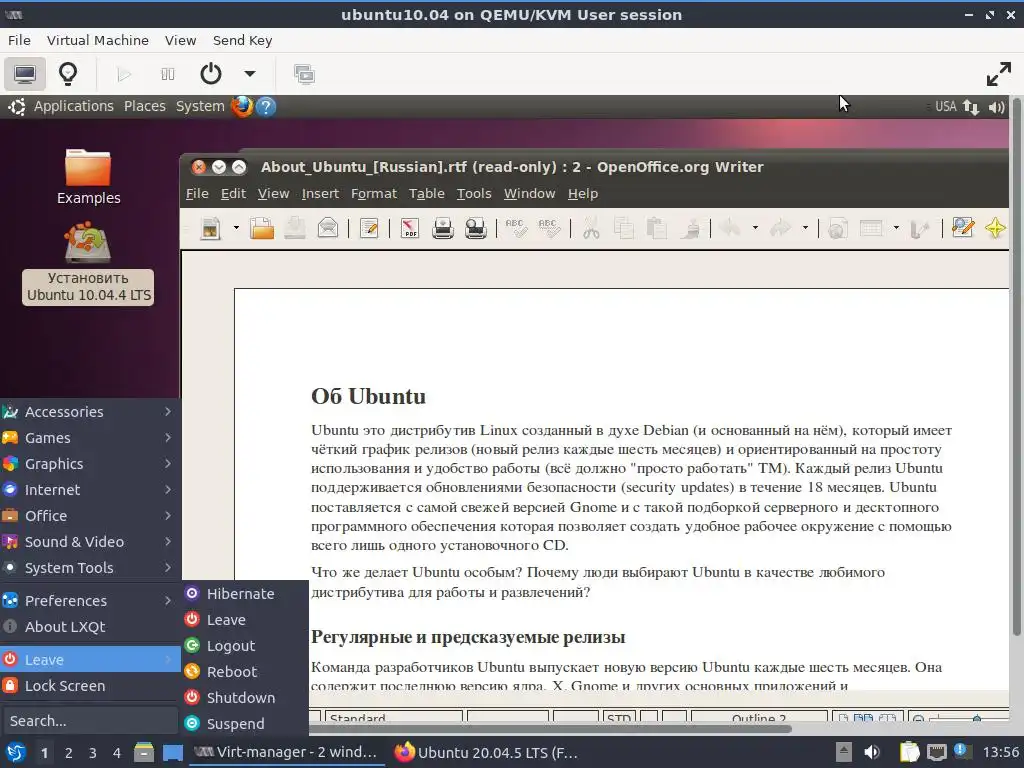Expand the Sound & Video submenu

89,542
